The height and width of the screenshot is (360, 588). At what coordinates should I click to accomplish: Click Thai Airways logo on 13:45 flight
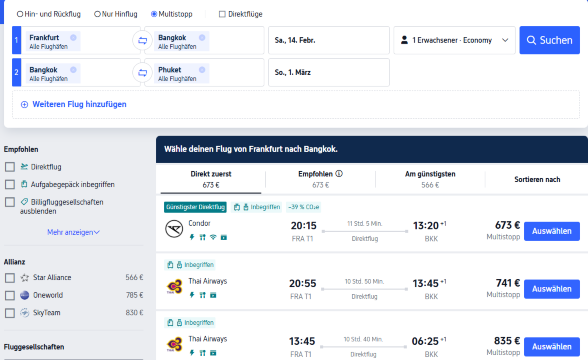[x=174, y=345]
